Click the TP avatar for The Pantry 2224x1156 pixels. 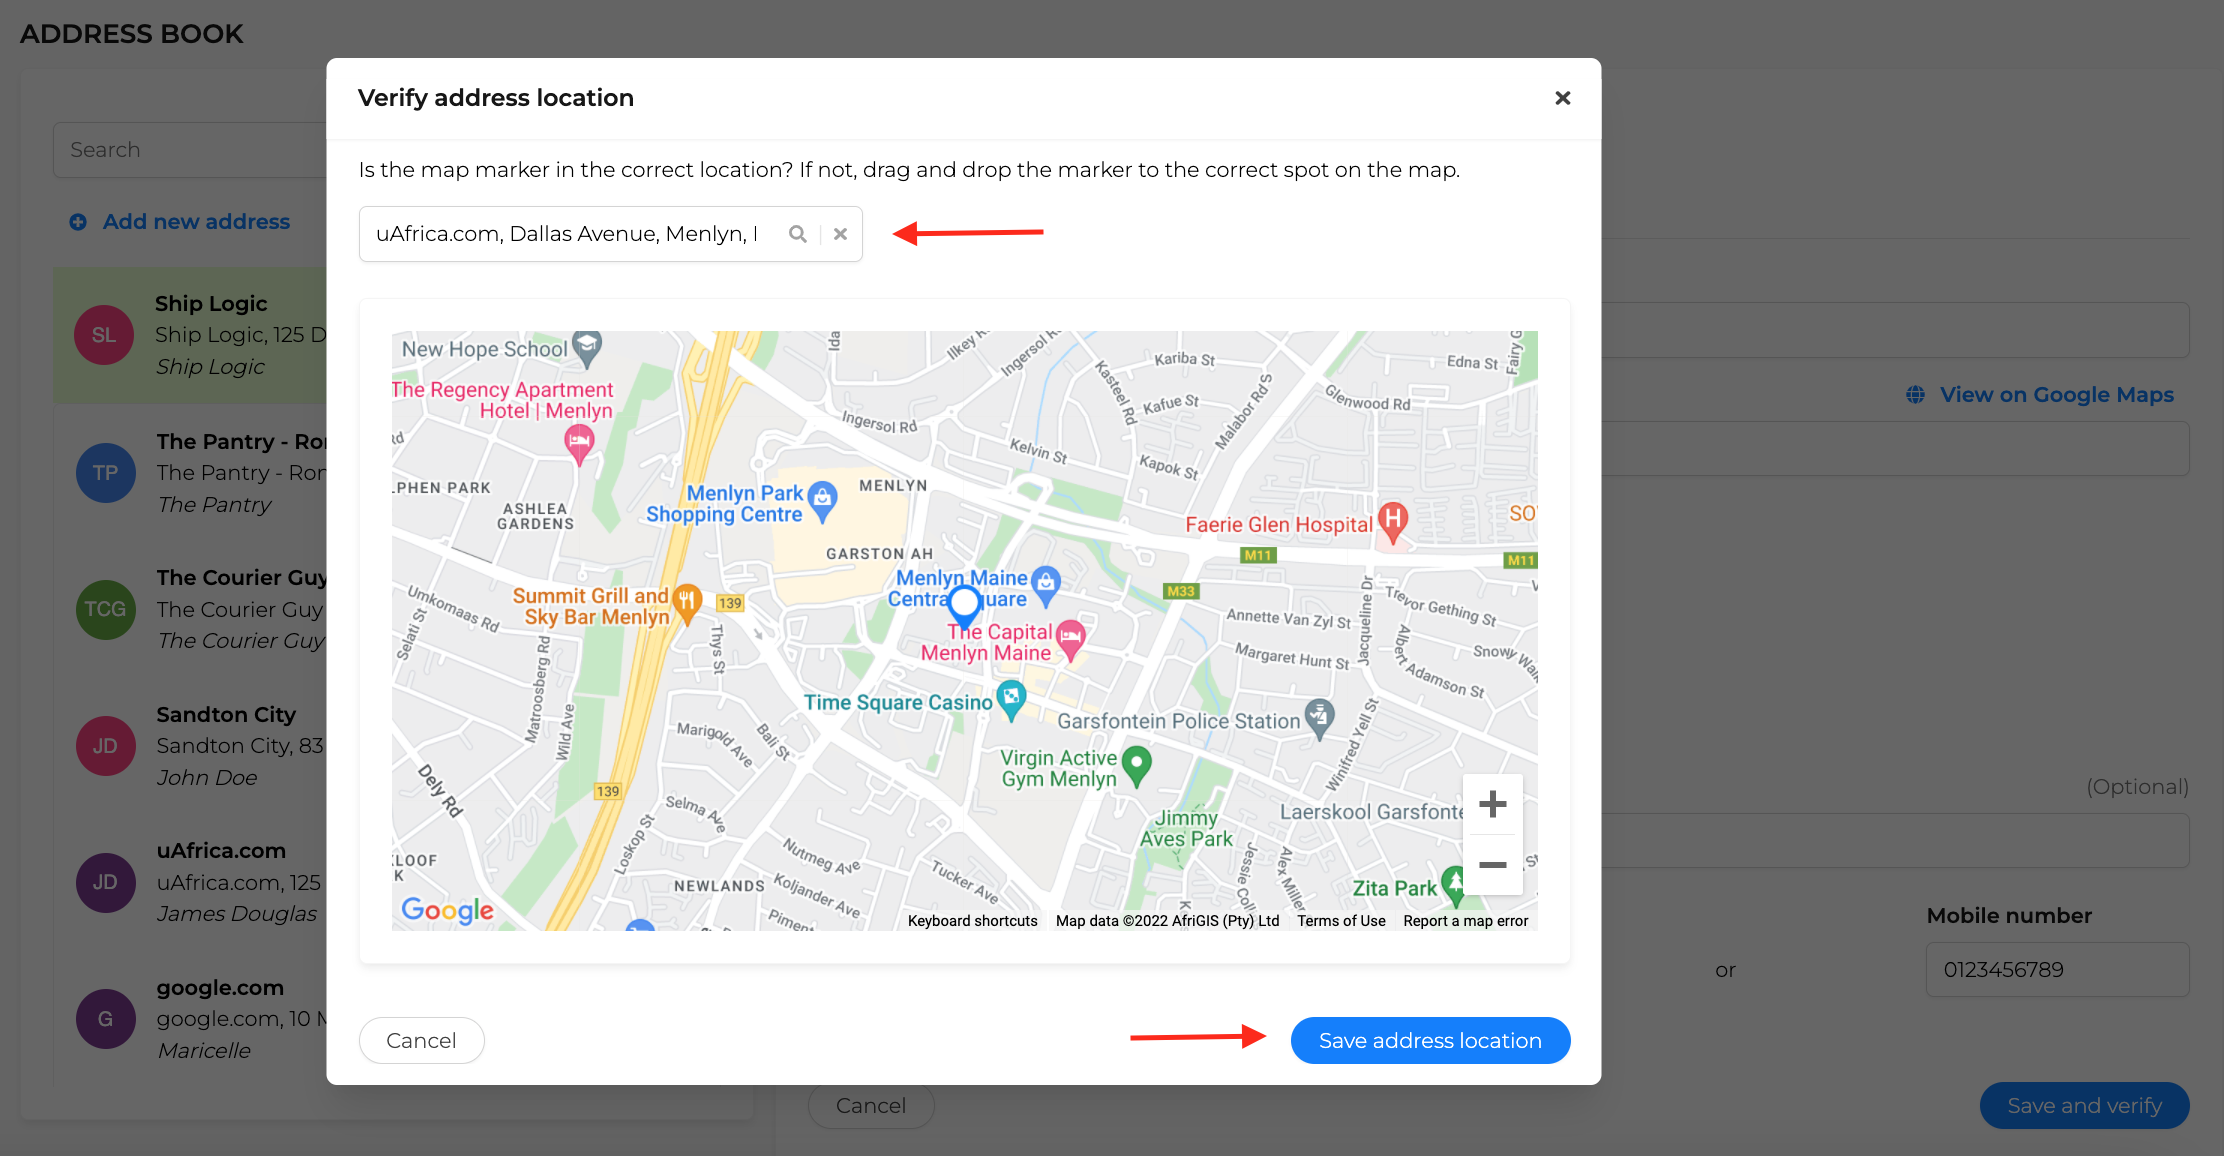click(x=105, y=473)
